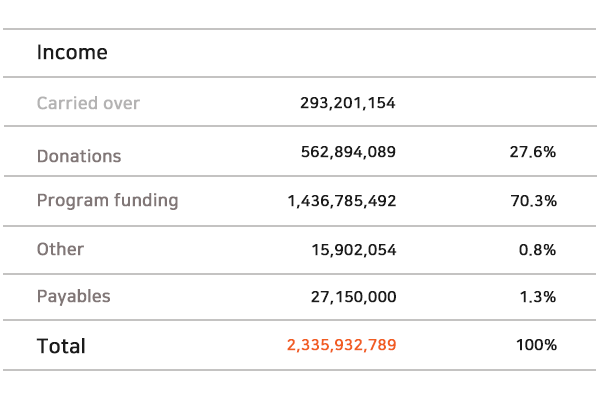Click the Donations 27.6% percentage
The image size is (600, 400).
point(533,152)
